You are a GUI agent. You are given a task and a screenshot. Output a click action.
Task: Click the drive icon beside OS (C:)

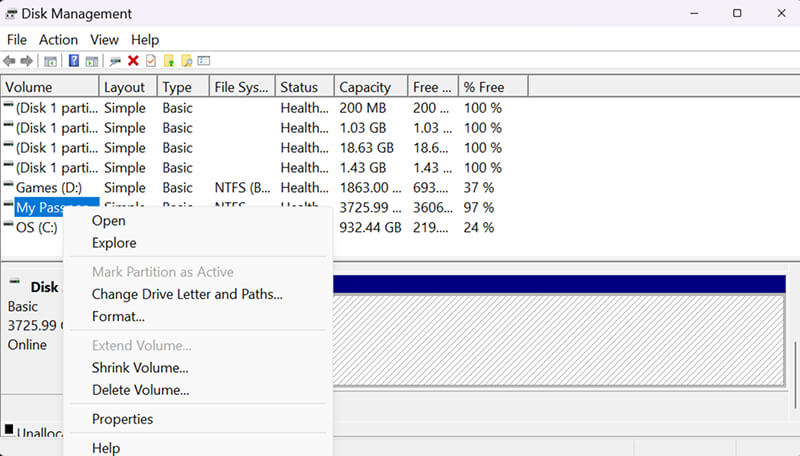click(x=8, y=224)
